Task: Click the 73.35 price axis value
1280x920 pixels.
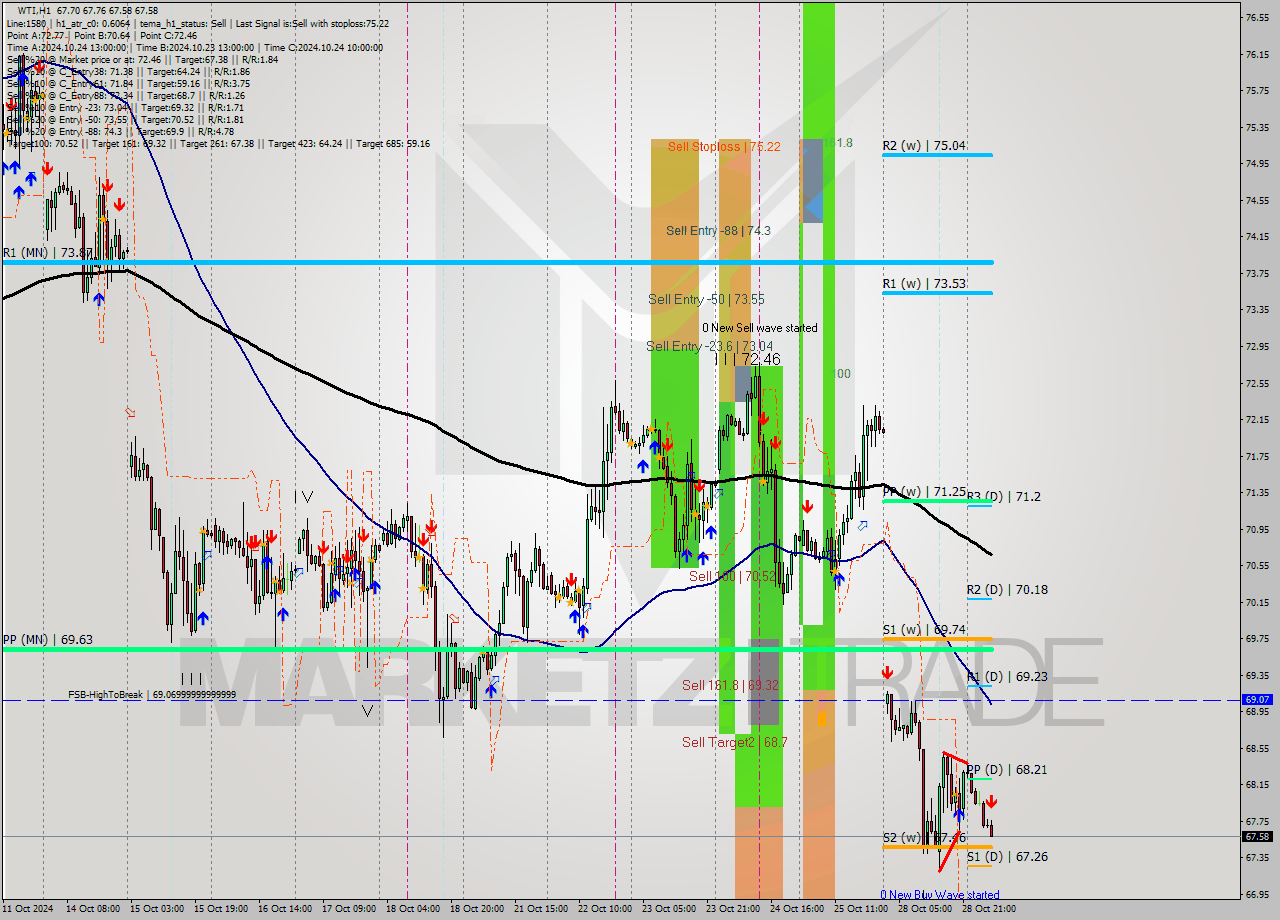Action: (1257, 309)
